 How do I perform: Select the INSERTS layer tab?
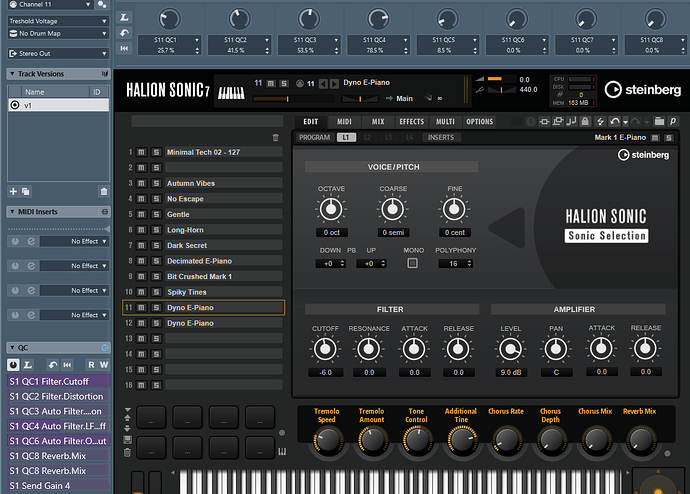pos(440,138)
